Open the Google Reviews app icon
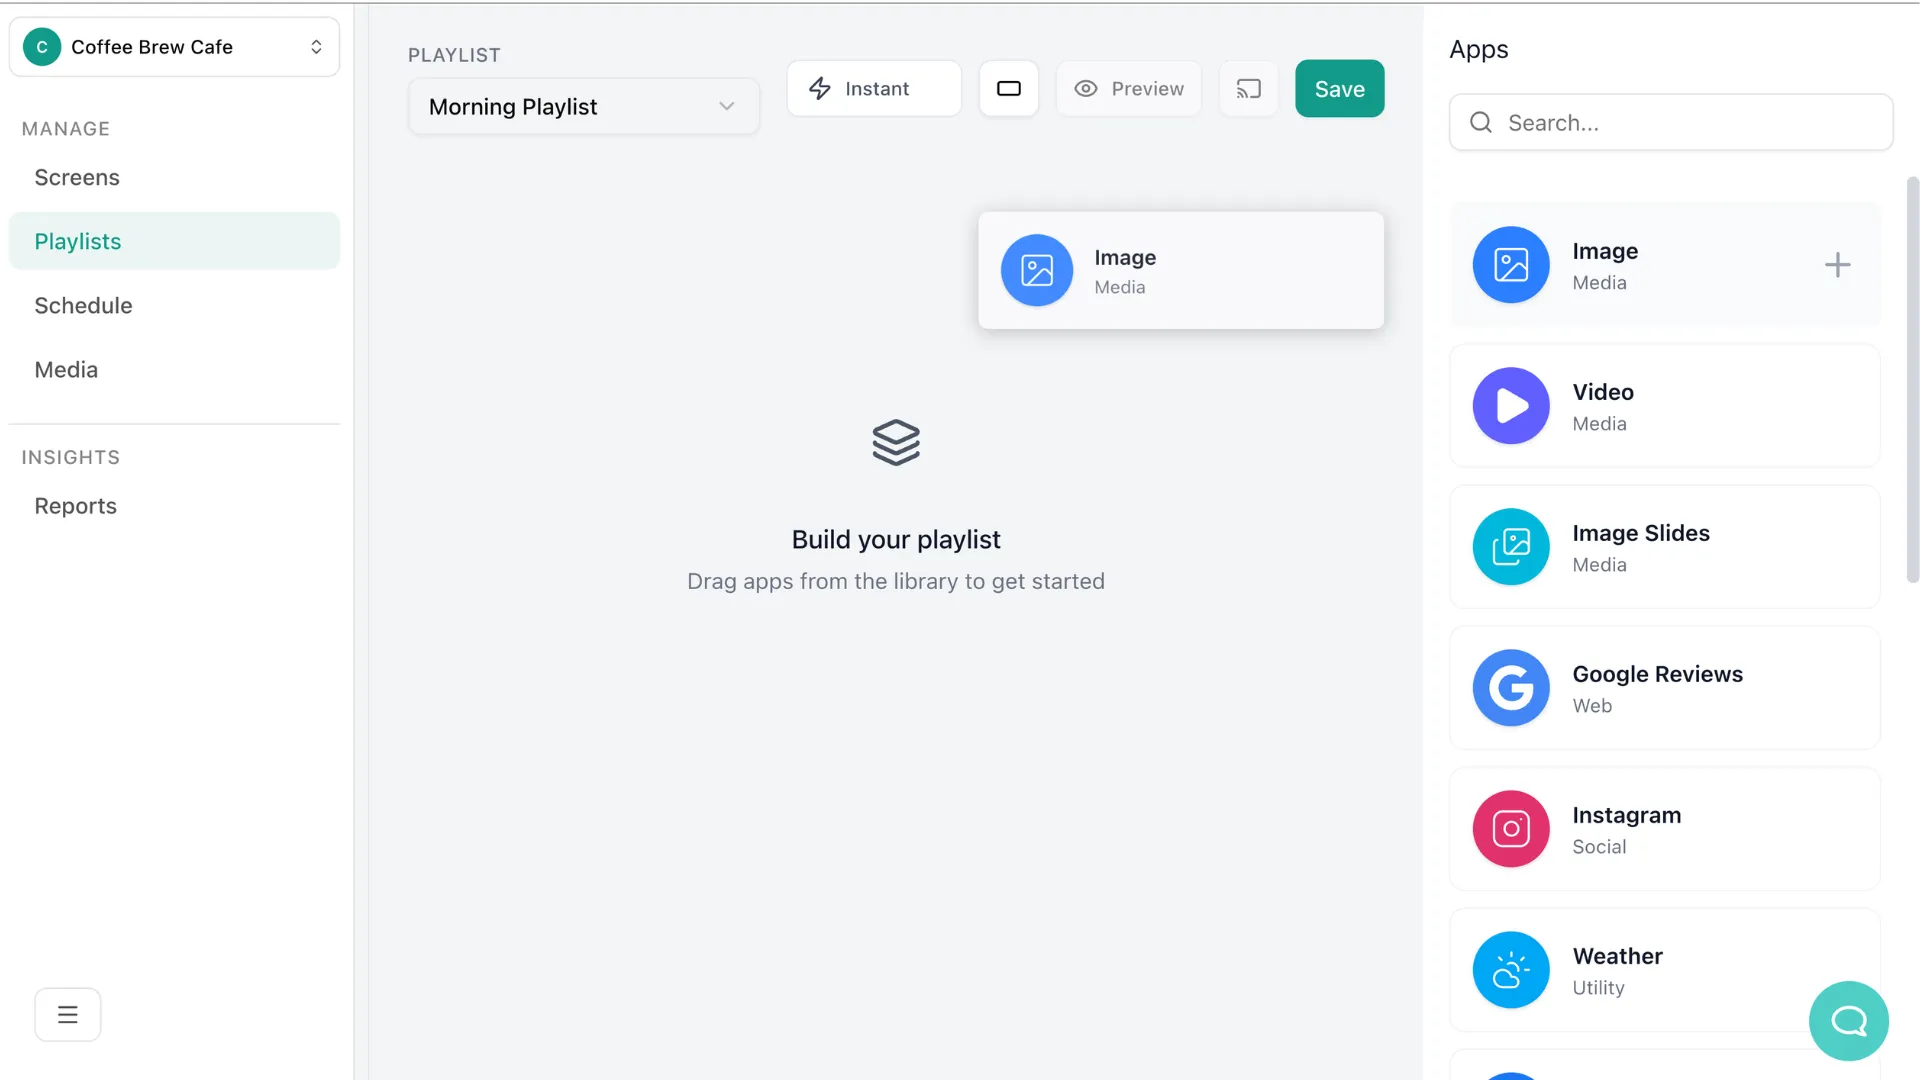This screenshot has height=1080, width=1920. 1511,688
